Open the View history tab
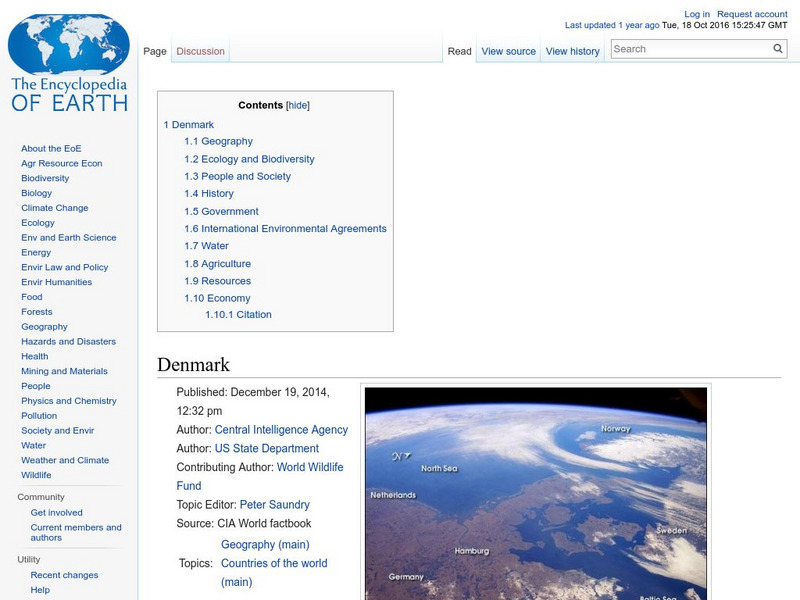Viewport: 800px width, 600px height. pyautogui.click(x=573, y=50)
